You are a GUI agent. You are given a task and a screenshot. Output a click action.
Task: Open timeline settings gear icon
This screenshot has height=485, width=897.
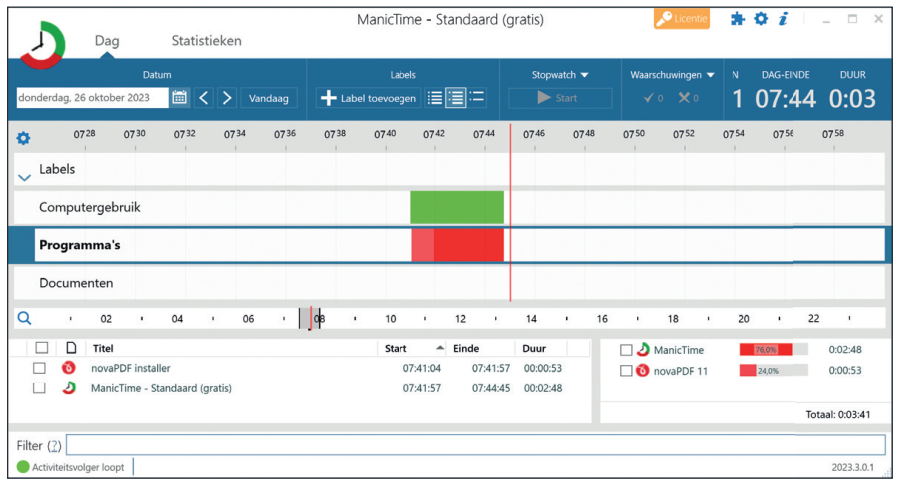(x=23, y=138)
